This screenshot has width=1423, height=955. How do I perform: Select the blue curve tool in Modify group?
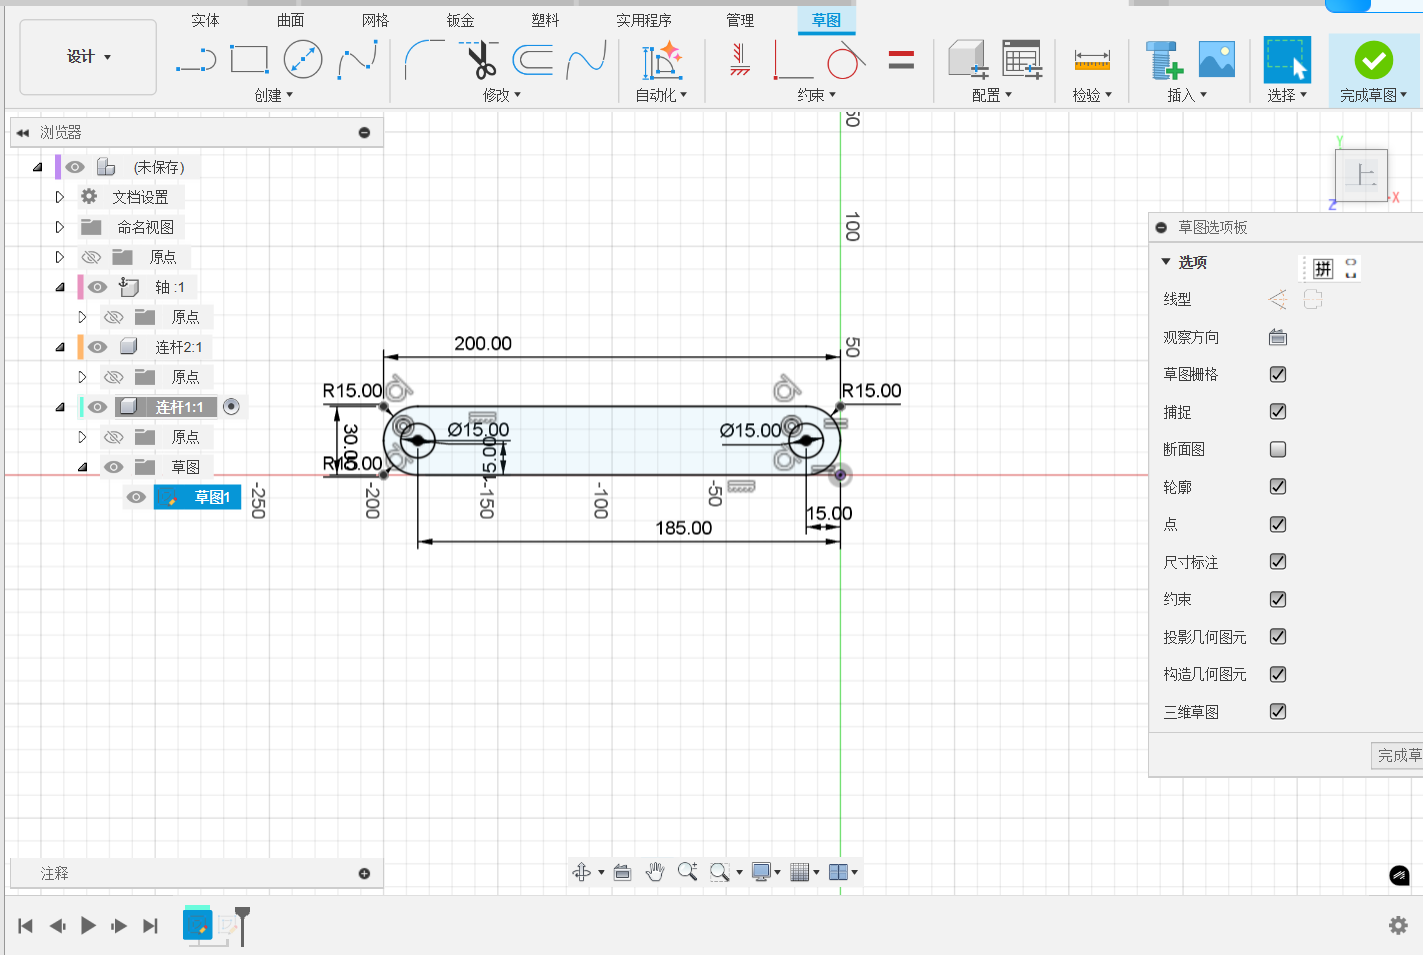point(586,60)
